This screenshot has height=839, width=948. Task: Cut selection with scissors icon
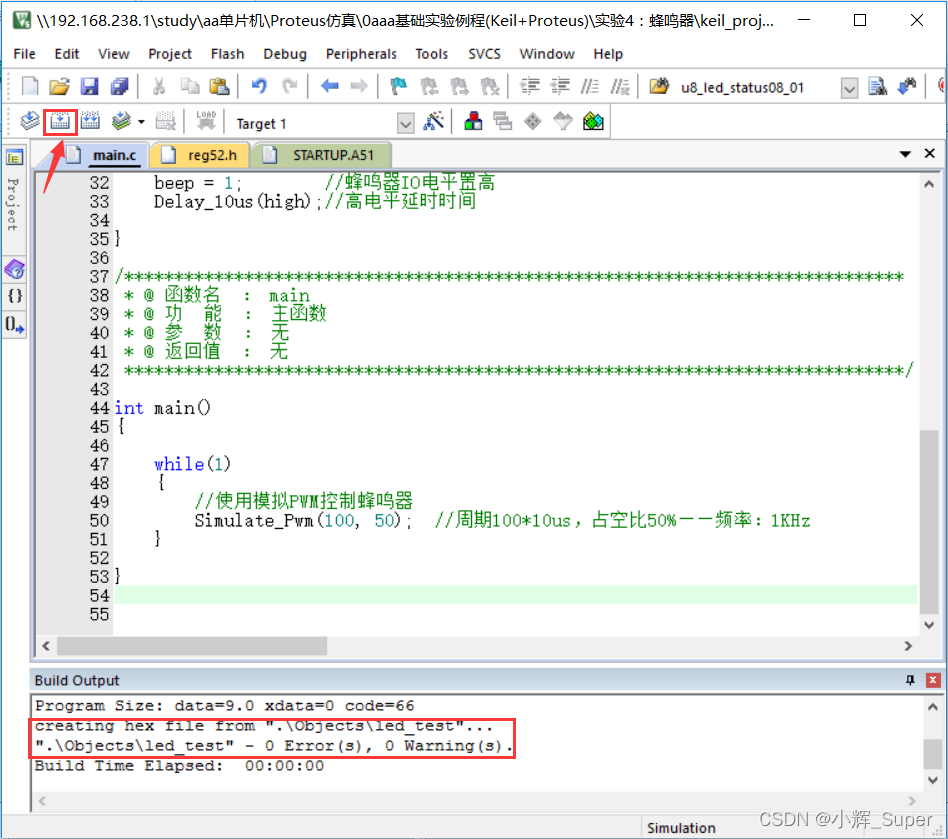click(159, 86)
